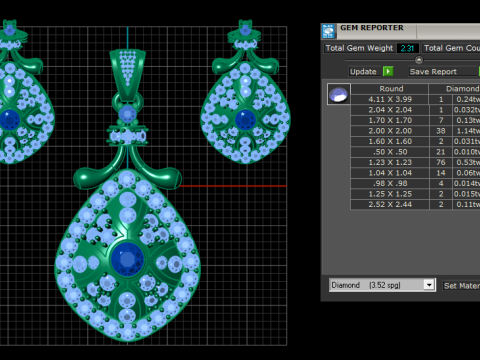Click the Round column header

(389, 89)
